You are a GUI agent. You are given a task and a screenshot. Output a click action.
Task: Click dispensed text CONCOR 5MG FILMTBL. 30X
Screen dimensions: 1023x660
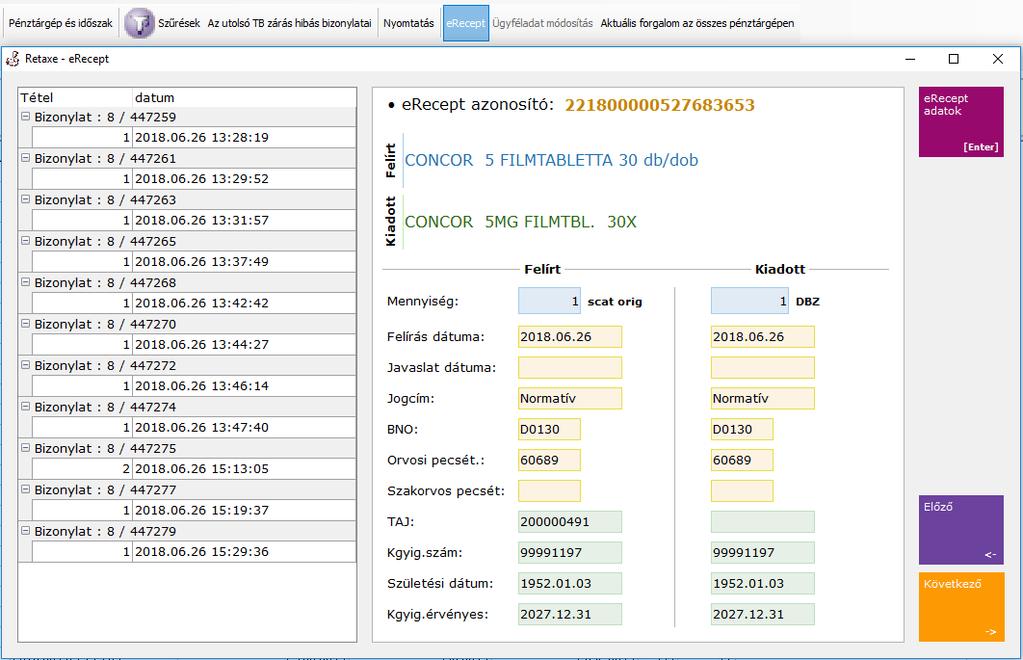pos(520,222)
